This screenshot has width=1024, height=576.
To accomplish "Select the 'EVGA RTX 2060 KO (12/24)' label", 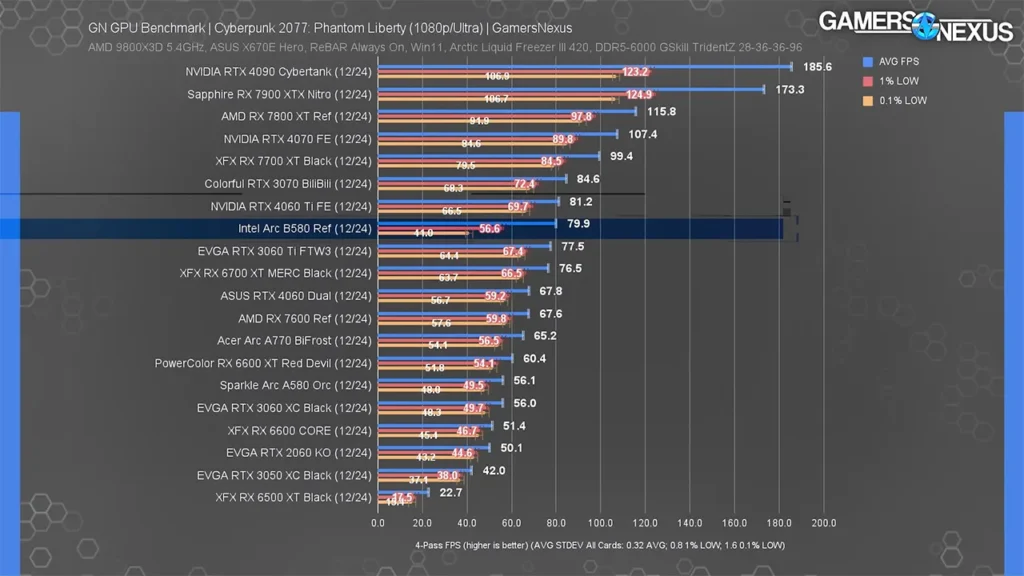I will coord(298,453).
